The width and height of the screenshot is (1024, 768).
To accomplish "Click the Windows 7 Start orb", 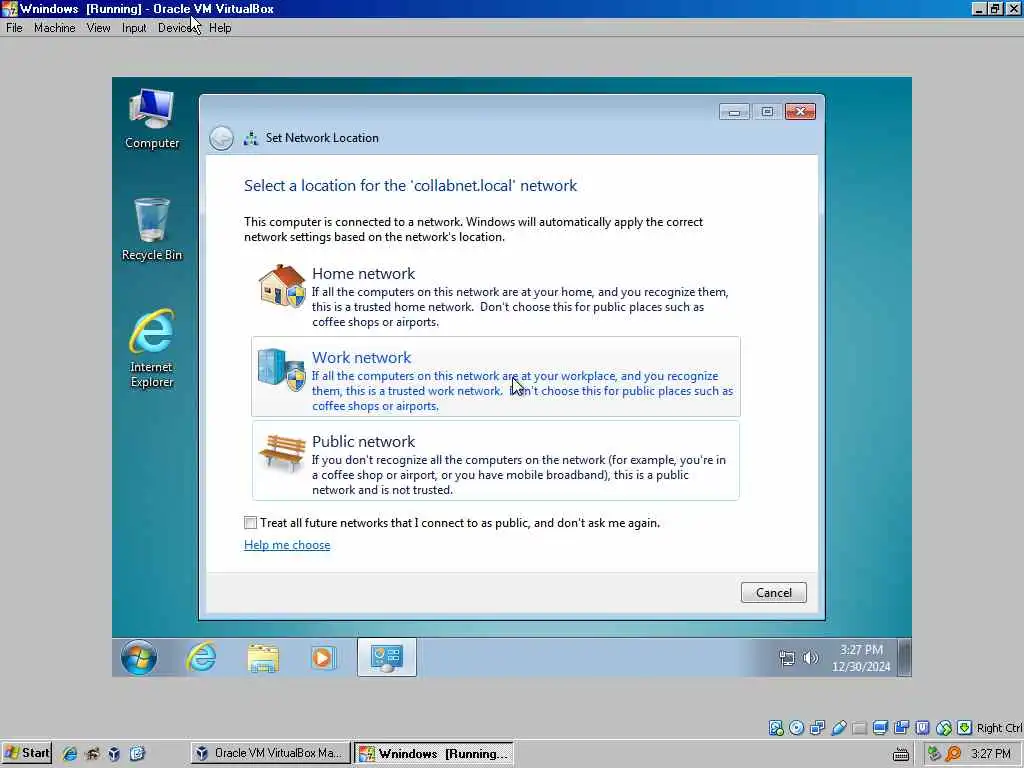I will point(138,657).
